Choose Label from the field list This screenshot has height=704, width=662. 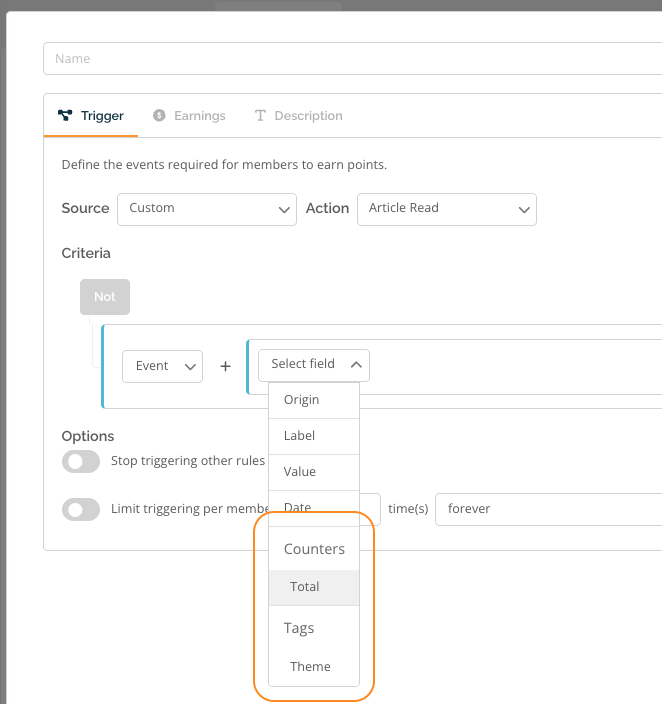tap(314, 436)
